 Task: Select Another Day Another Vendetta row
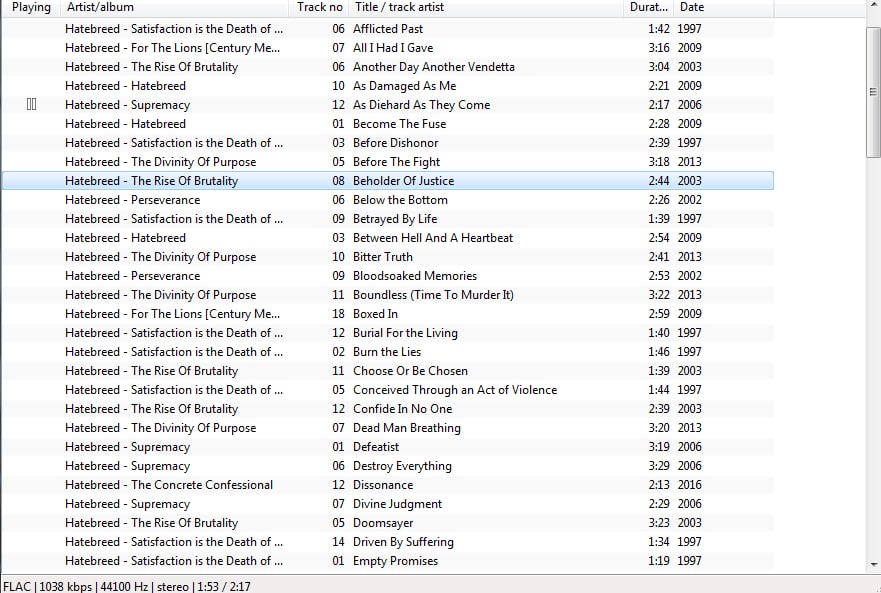pyautogui.click(x=388, y=67)
